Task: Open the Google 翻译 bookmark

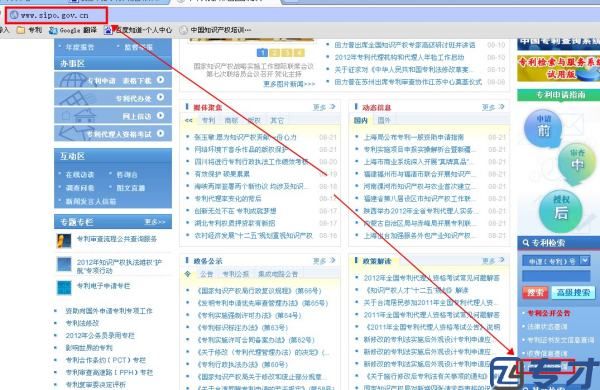Action: (73, 30)
